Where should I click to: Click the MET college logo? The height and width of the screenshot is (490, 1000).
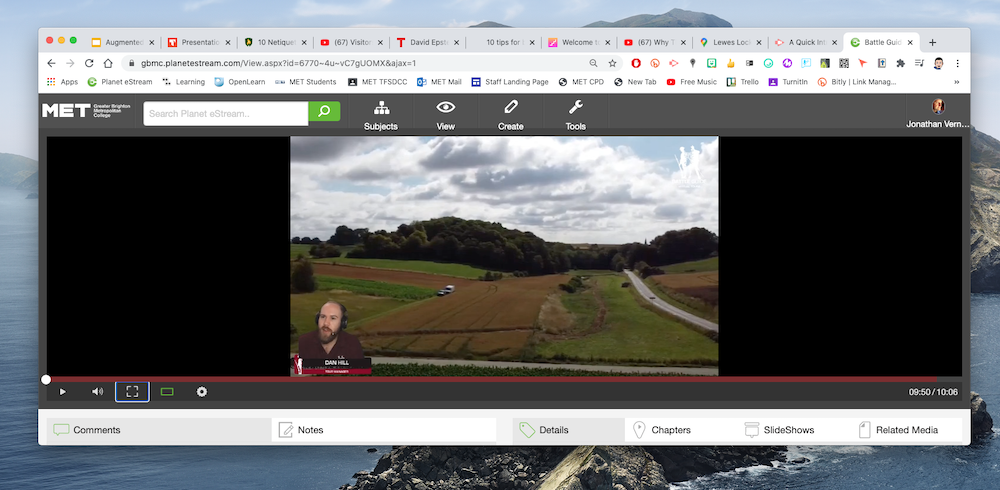coord(86,111)
